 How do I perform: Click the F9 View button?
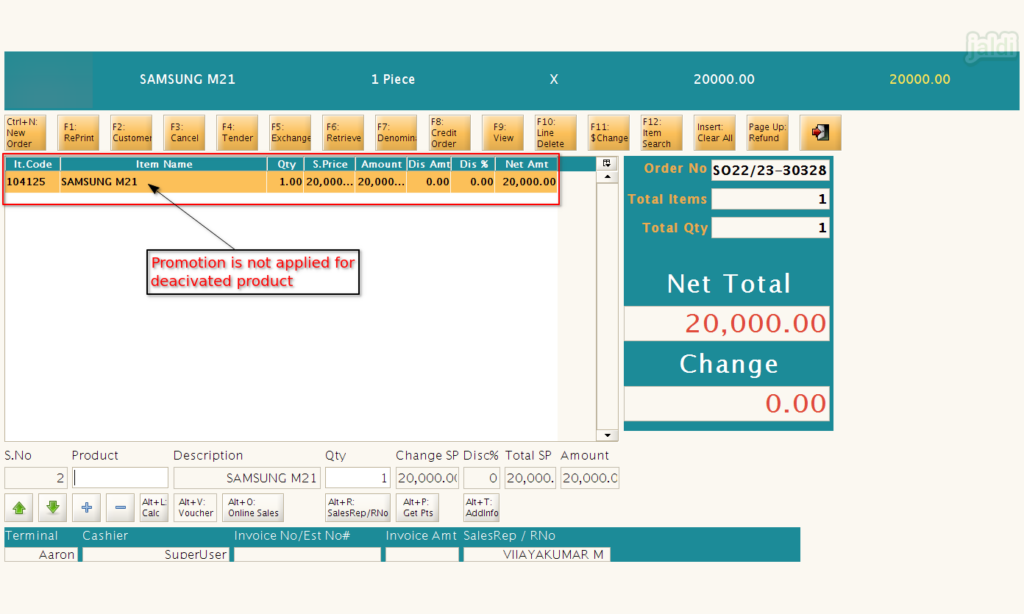(x=503, y=133)
